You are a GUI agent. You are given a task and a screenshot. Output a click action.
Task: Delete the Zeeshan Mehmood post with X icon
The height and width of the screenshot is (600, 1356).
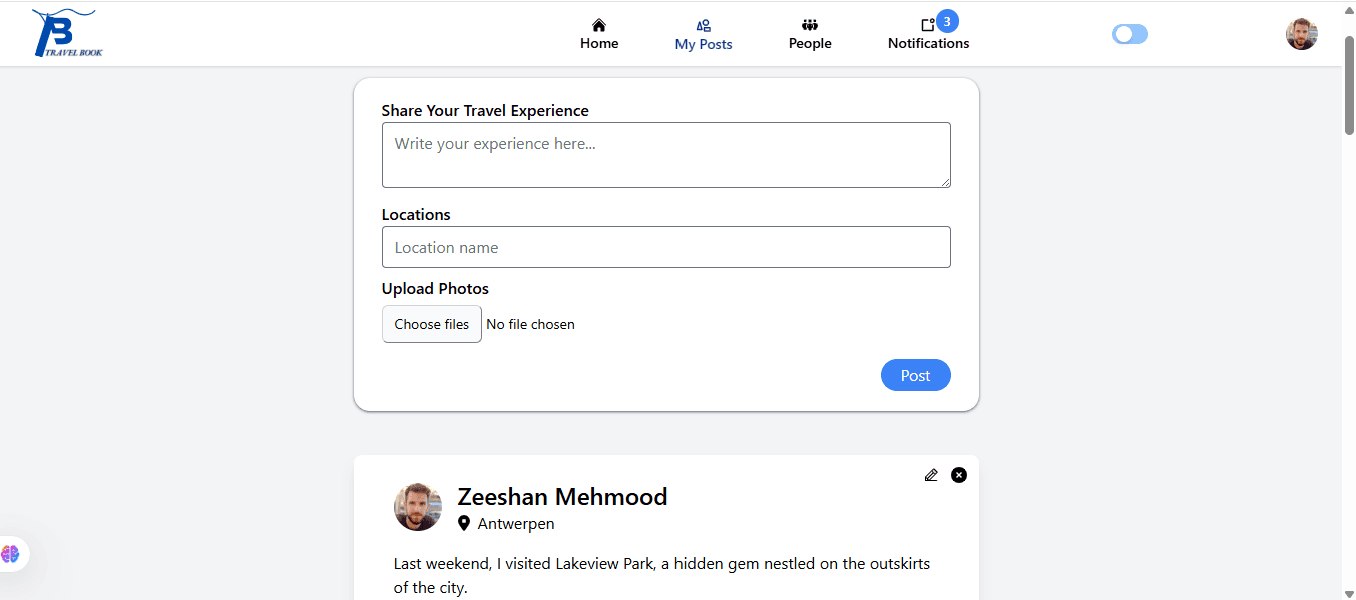tap(959, 475)
